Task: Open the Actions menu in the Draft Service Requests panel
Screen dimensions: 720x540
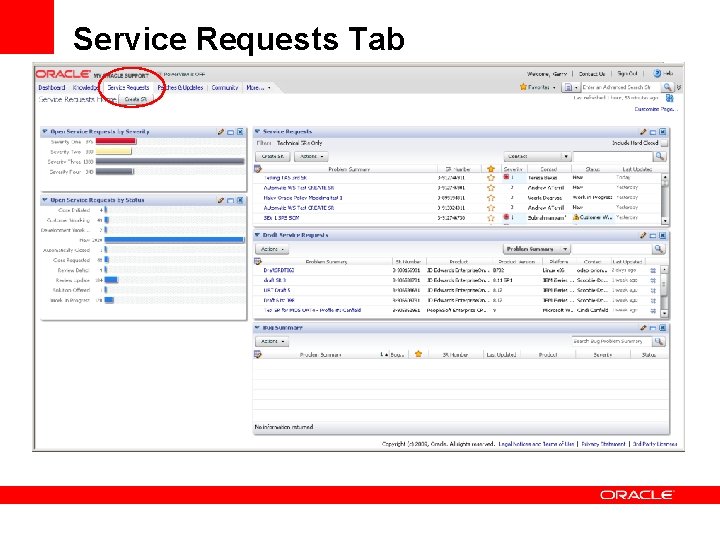Action: [x=272, y=249]
